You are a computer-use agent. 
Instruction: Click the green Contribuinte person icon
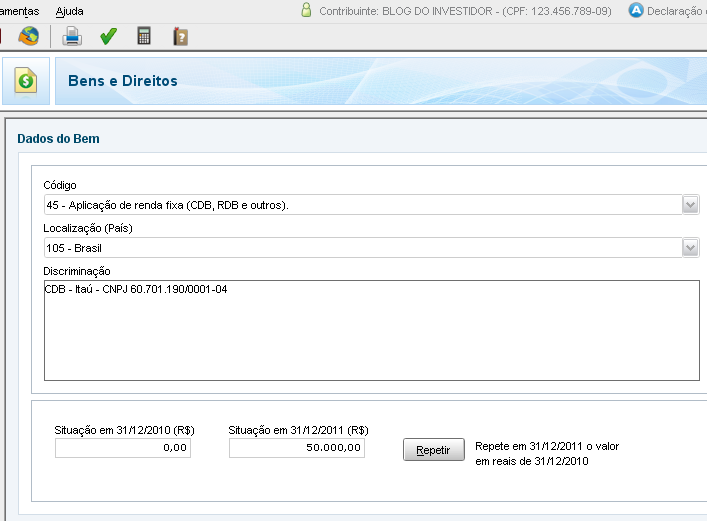tap(306, 10)
